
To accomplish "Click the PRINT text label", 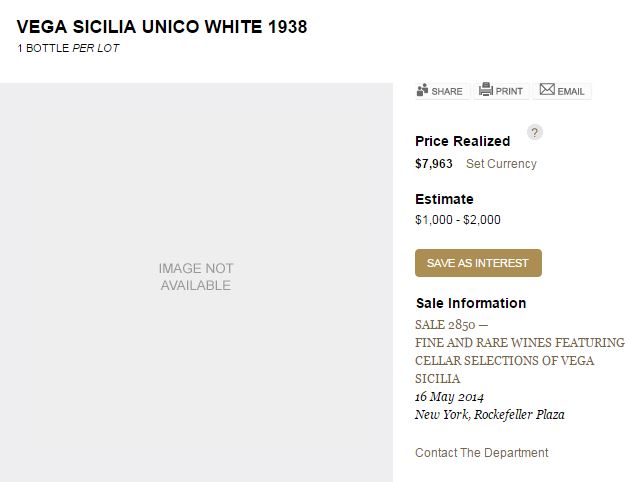I will tap(509, 91).
